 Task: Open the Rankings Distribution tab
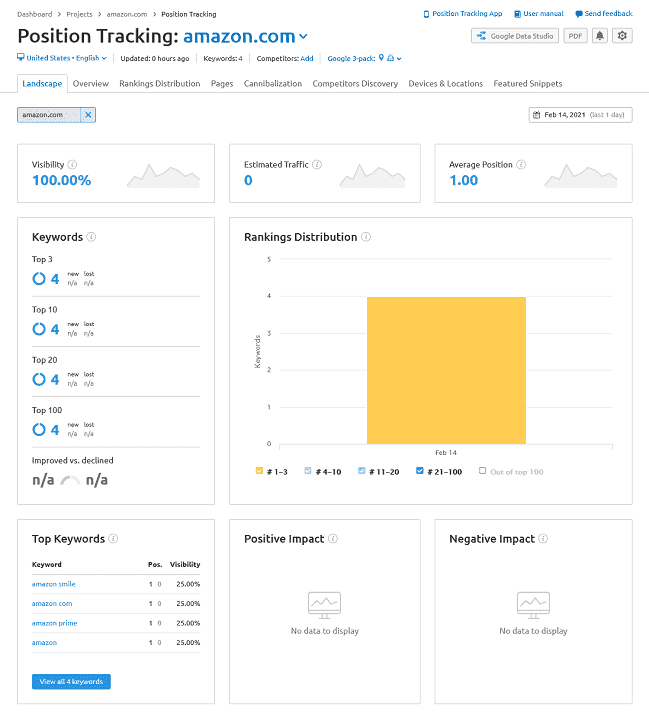(x=159, y=84)
